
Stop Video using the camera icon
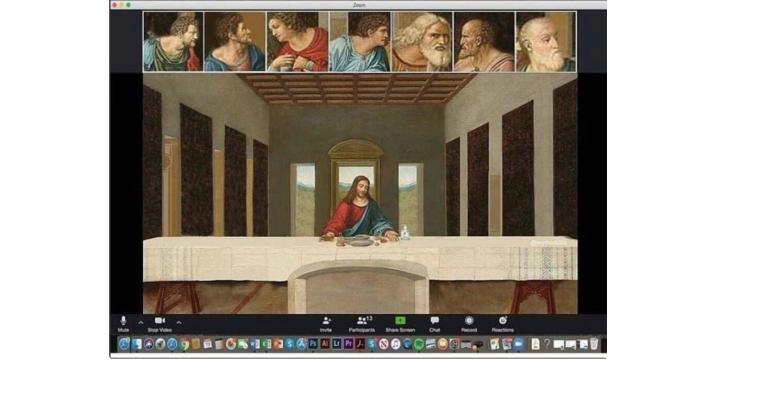pyautogui.click(x=160, y=323)
